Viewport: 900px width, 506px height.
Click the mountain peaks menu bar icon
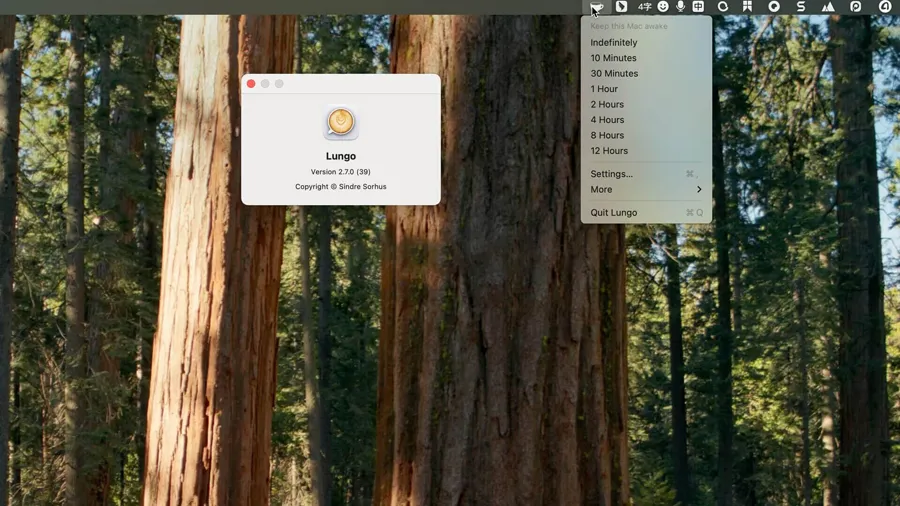pos(828,7)
